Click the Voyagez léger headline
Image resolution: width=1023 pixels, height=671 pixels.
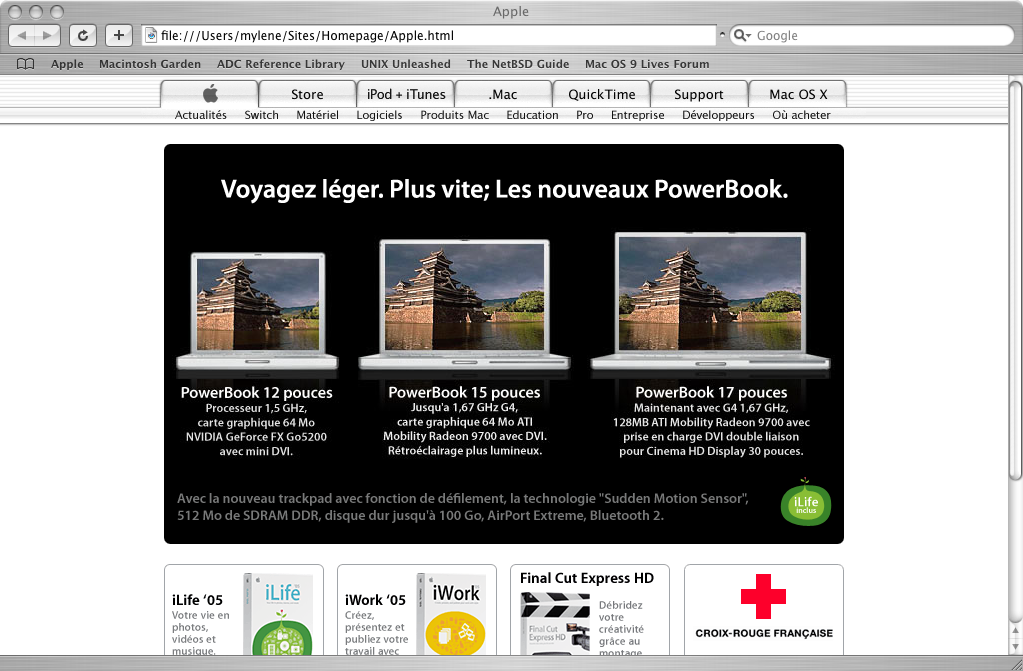(x=504, y=189)
